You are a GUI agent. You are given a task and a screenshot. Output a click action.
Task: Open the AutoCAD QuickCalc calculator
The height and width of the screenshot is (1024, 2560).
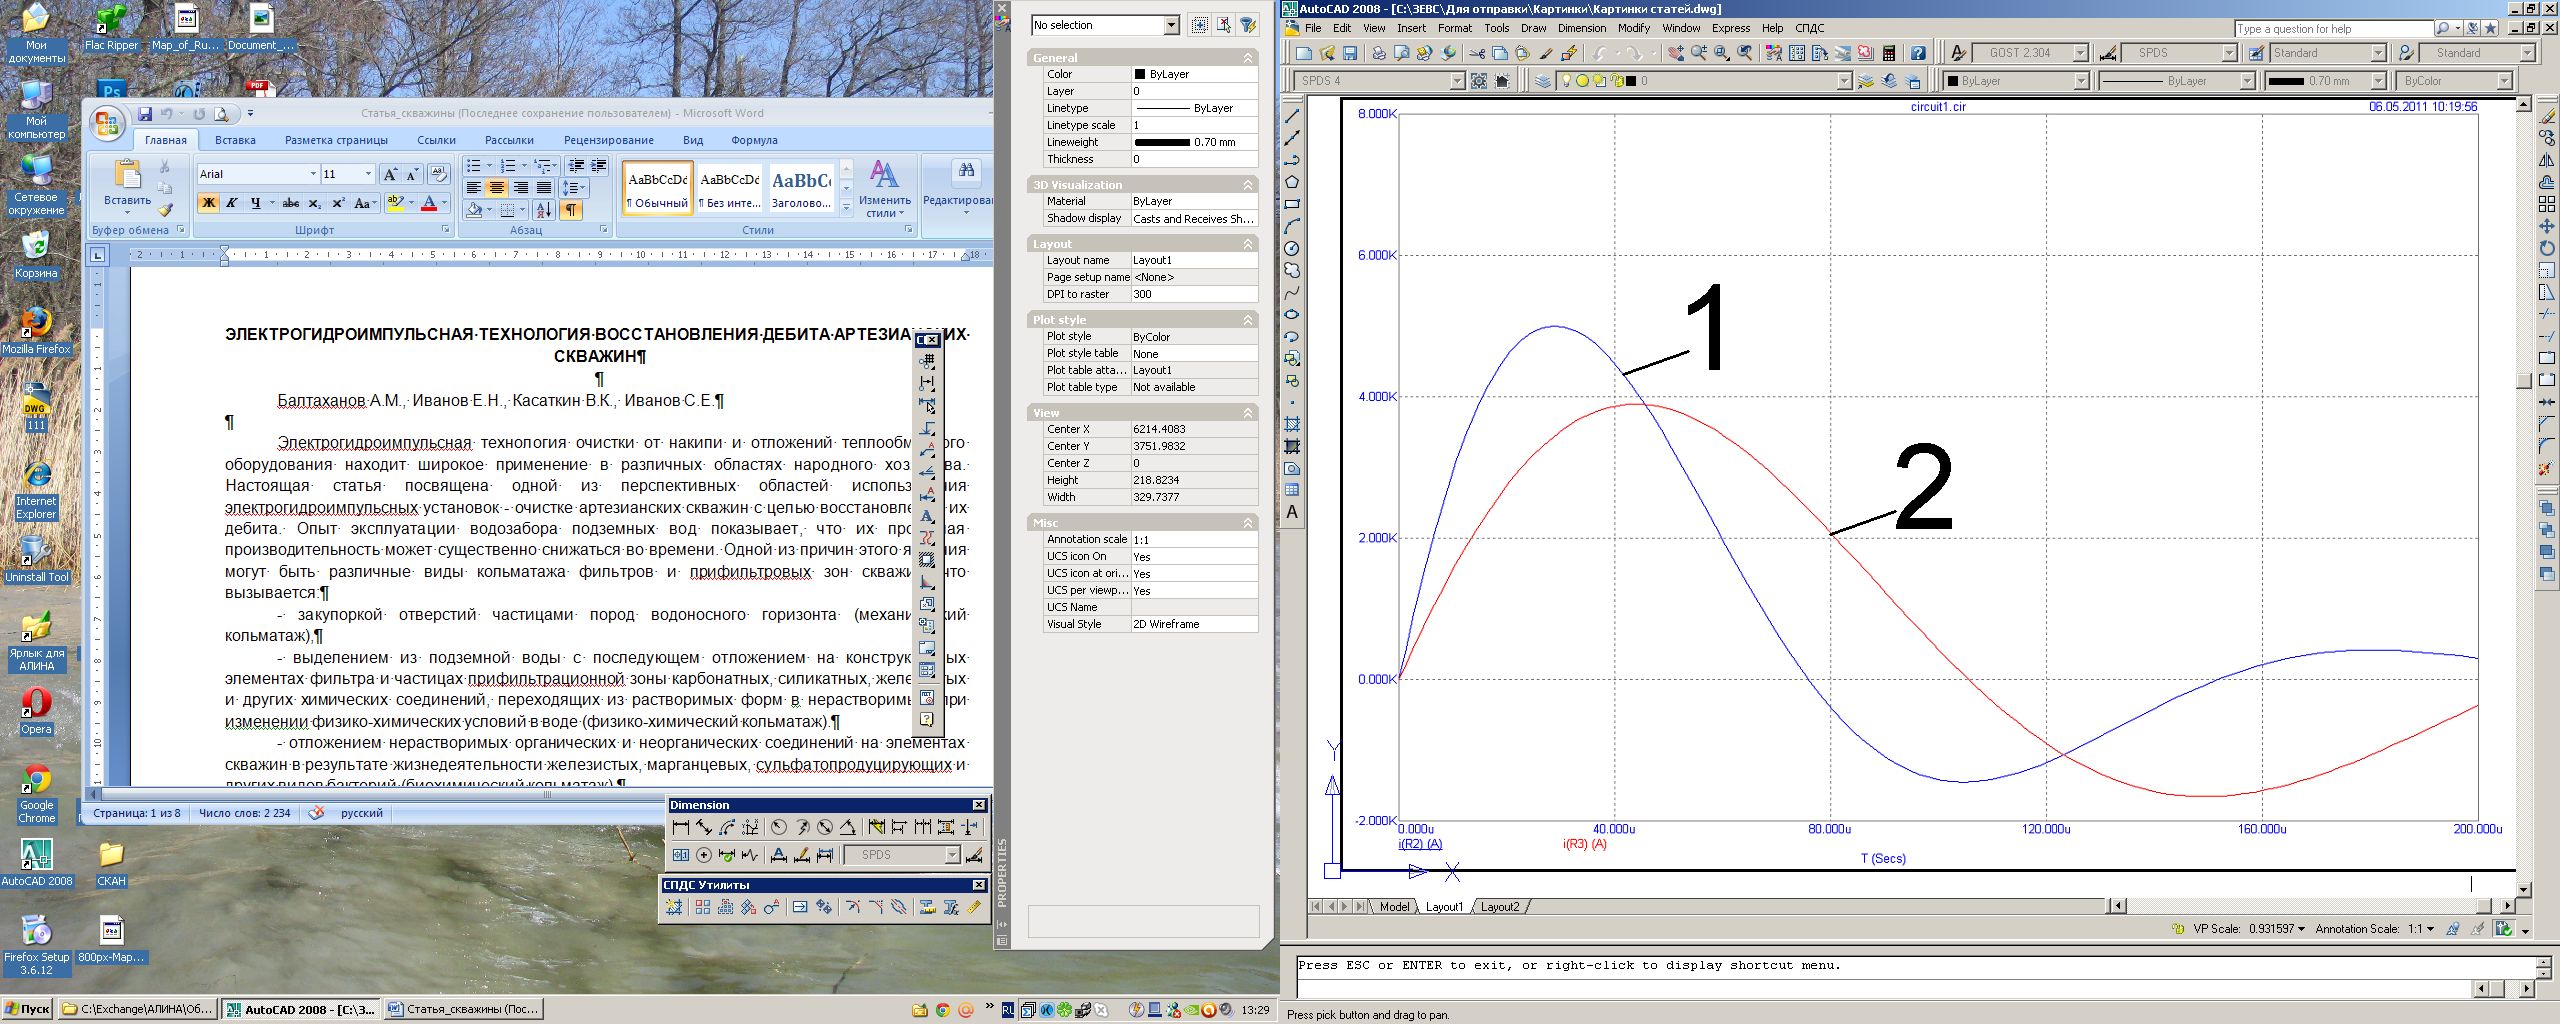point(1889,53)
